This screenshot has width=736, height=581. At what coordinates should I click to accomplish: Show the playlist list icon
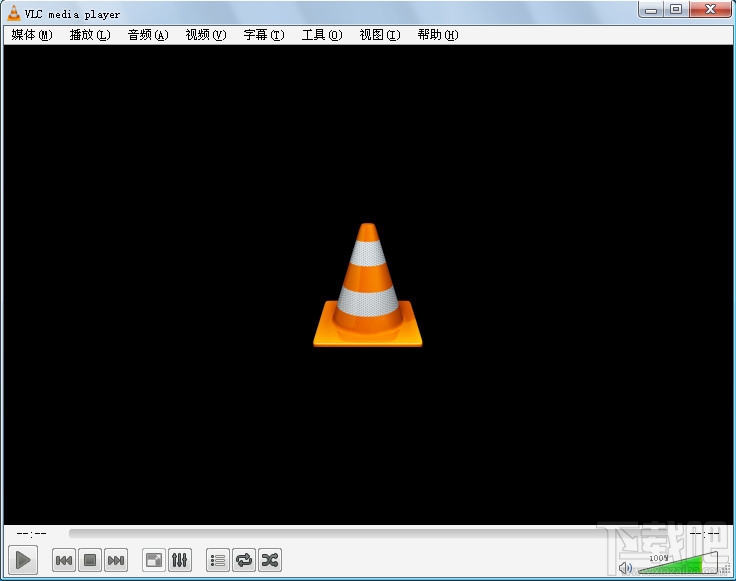tap(218, 560)
